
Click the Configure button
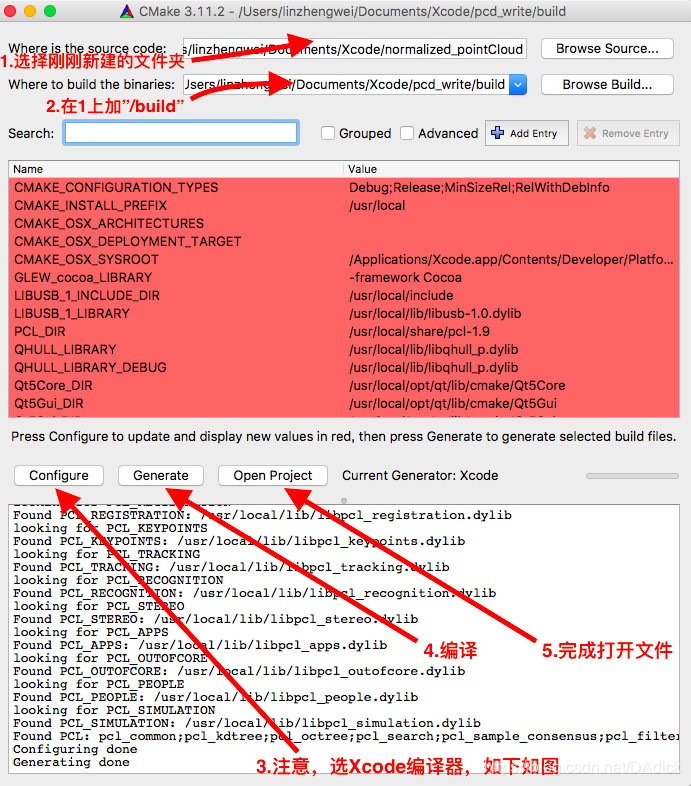pos(59,475)
